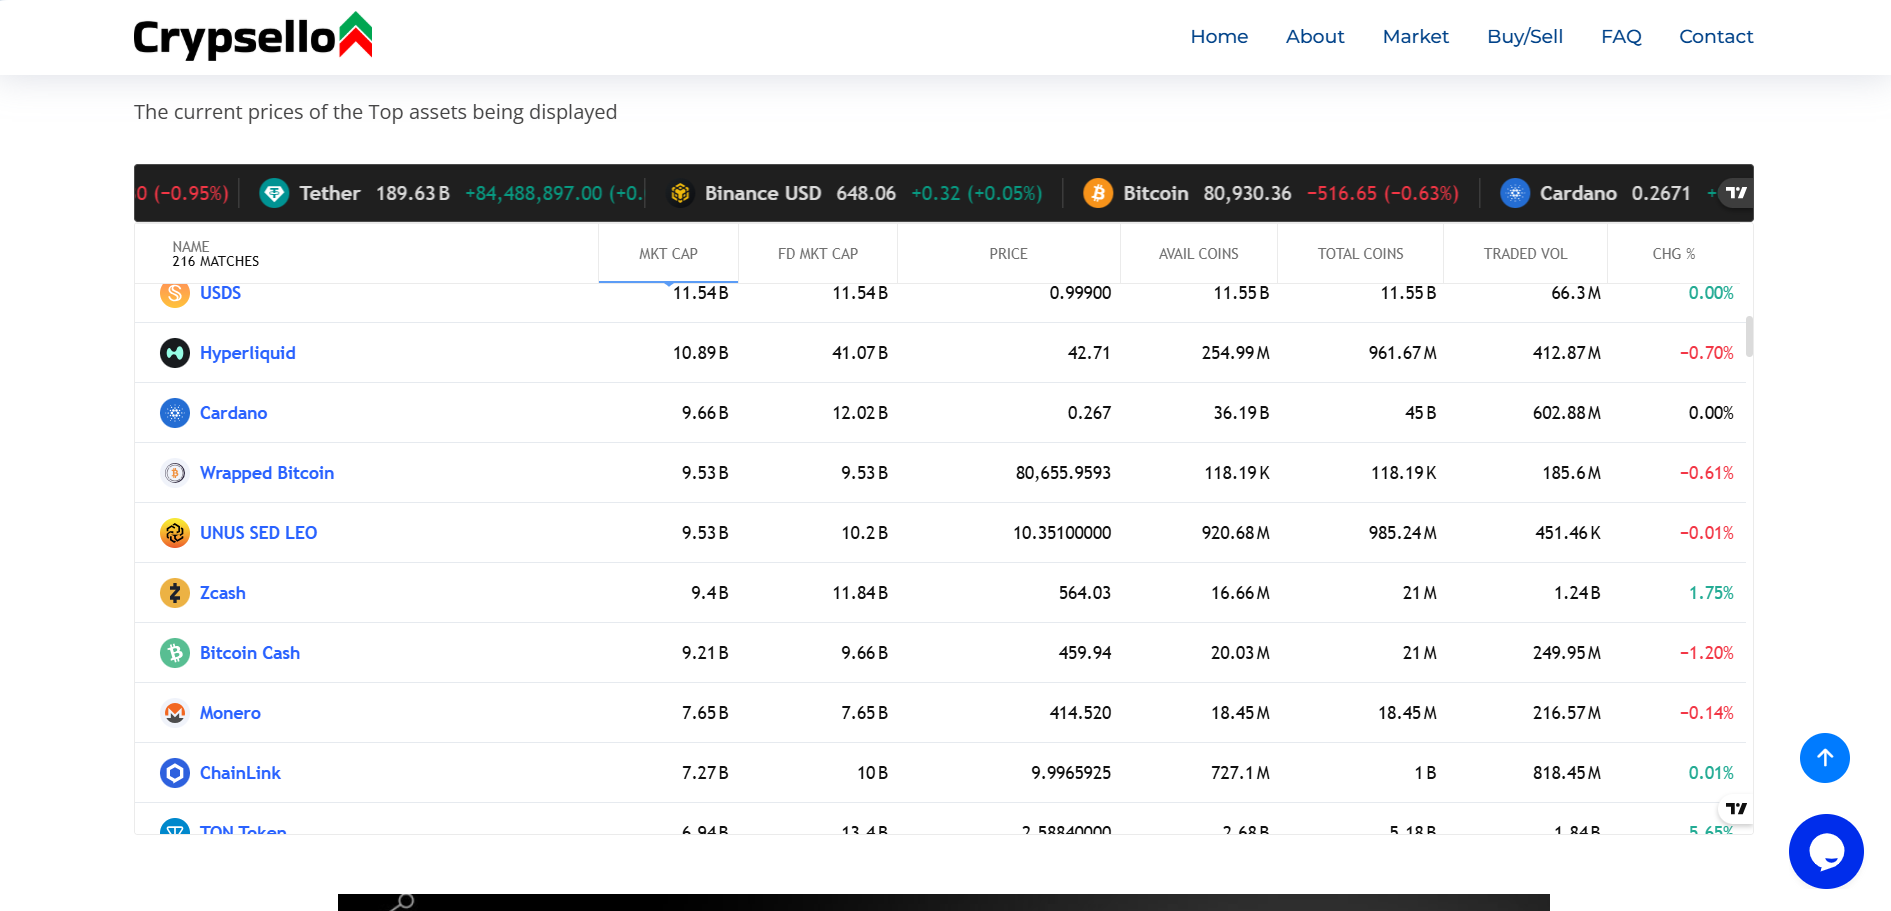Open the Hyperliquid link
The height and width of the screenshot is (911, 1891).
[x=248, y=353]
